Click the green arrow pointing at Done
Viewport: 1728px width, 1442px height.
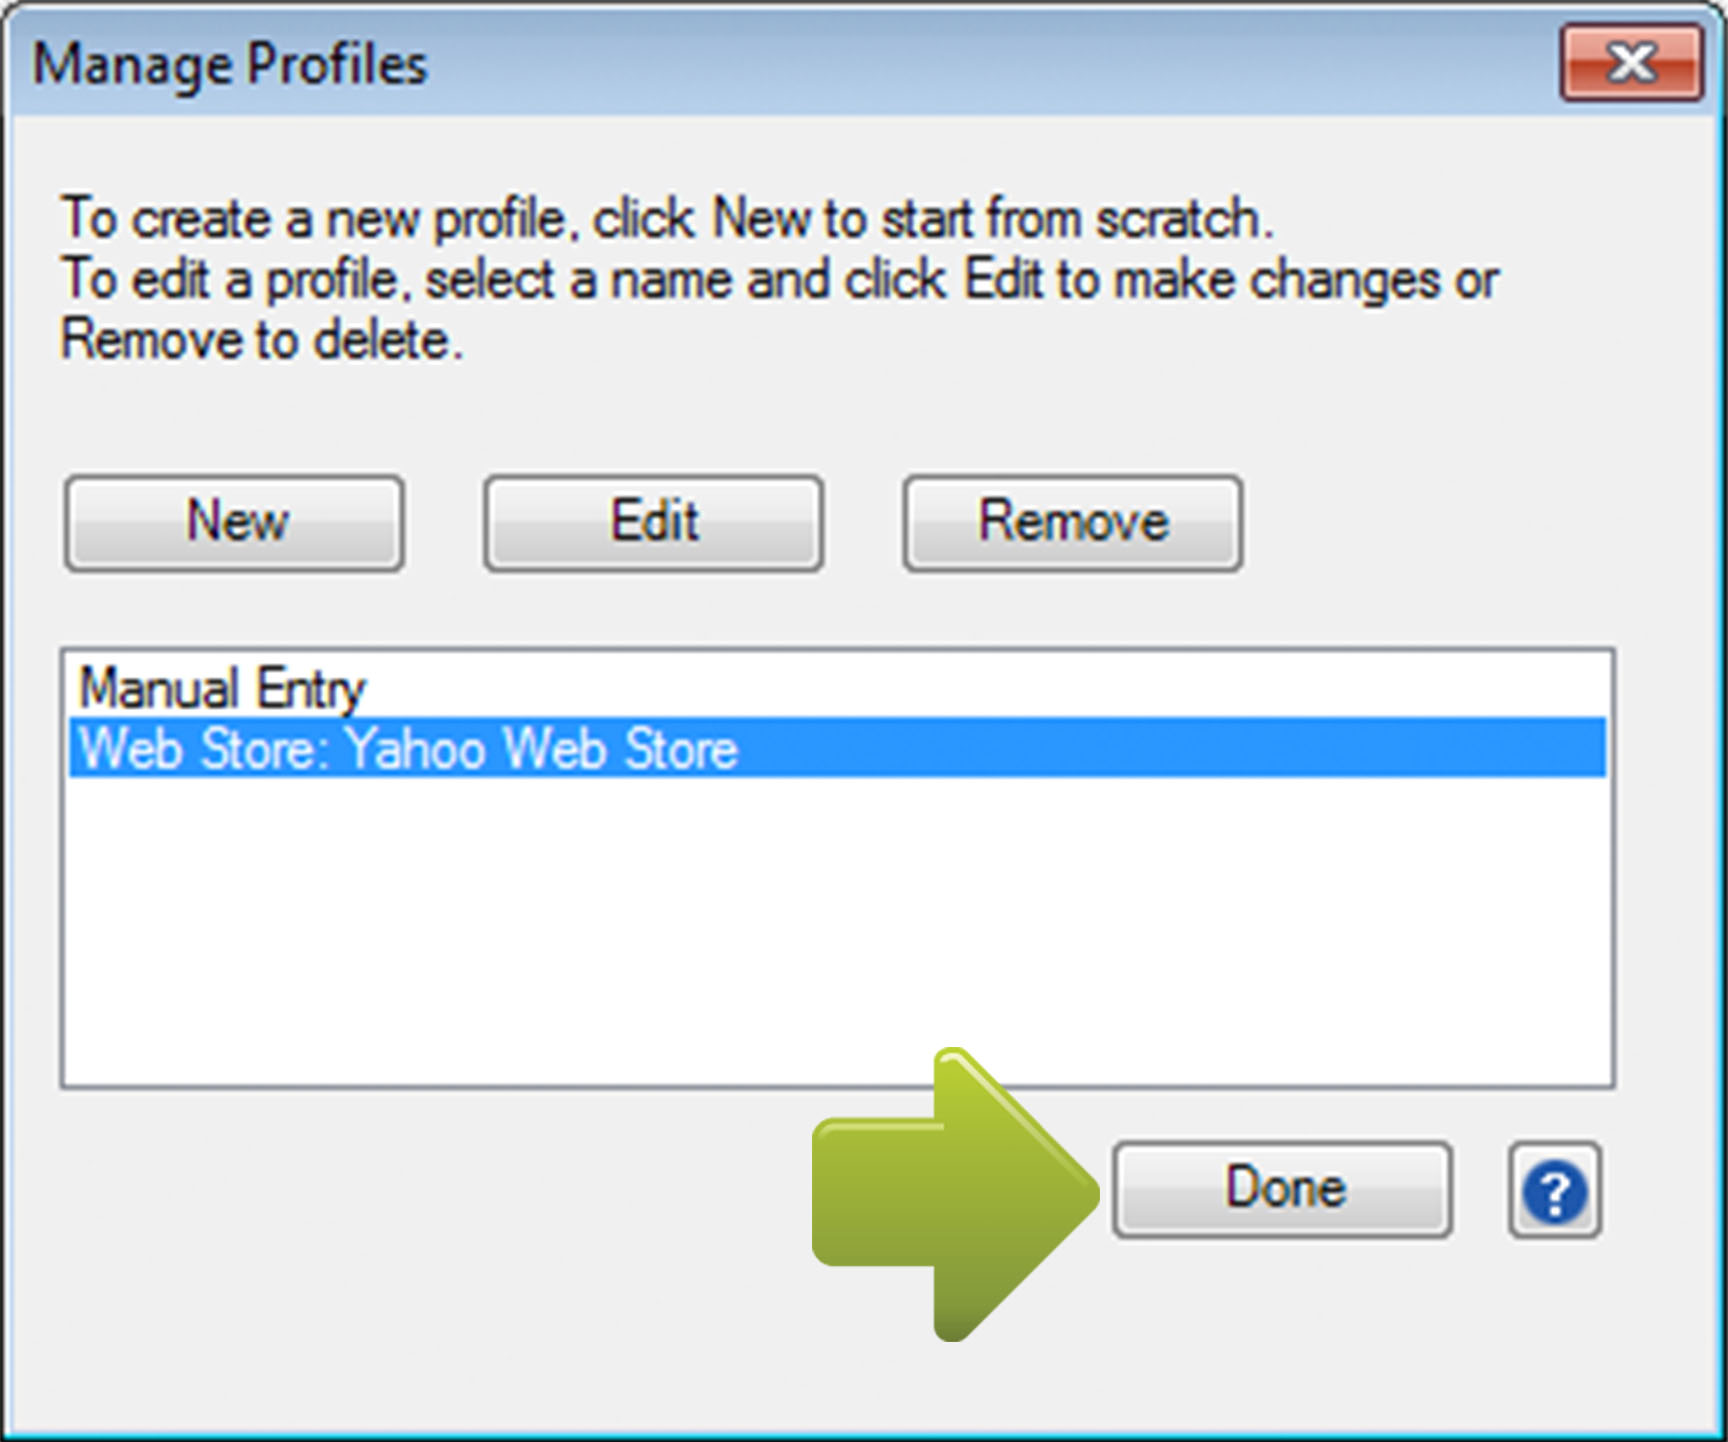955,1193
